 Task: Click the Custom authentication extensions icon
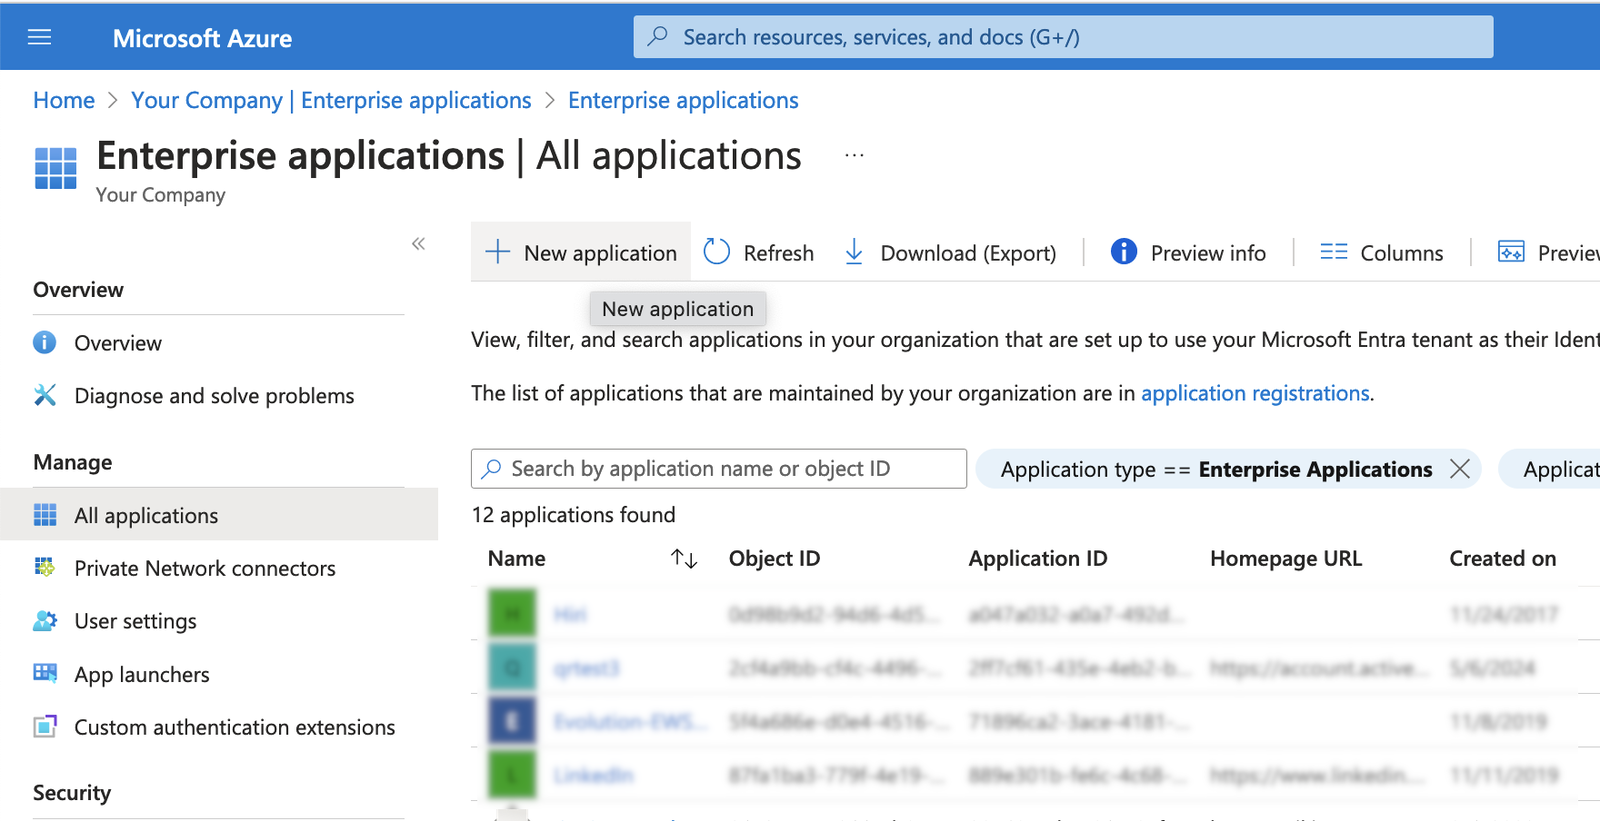tap(45, 727)
